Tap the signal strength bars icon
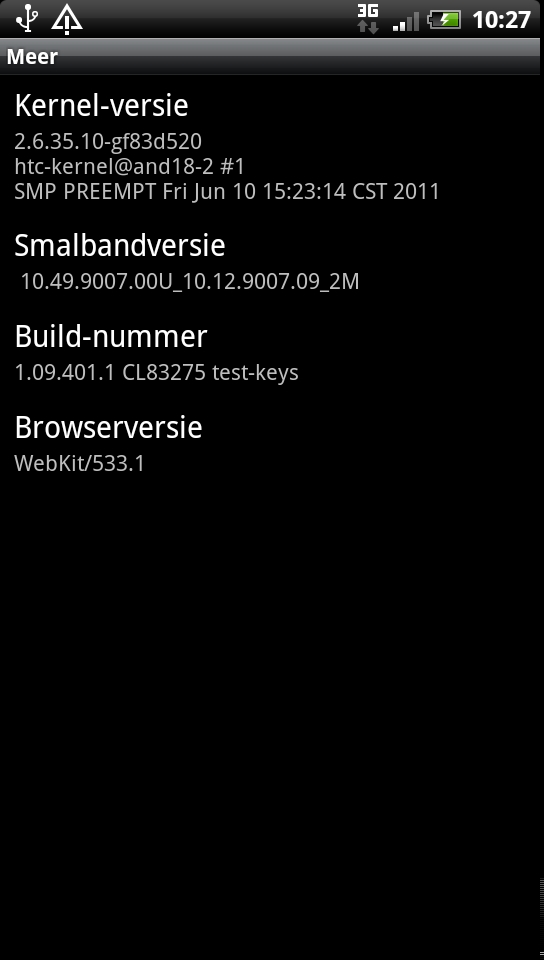 [x=406, y=21]
